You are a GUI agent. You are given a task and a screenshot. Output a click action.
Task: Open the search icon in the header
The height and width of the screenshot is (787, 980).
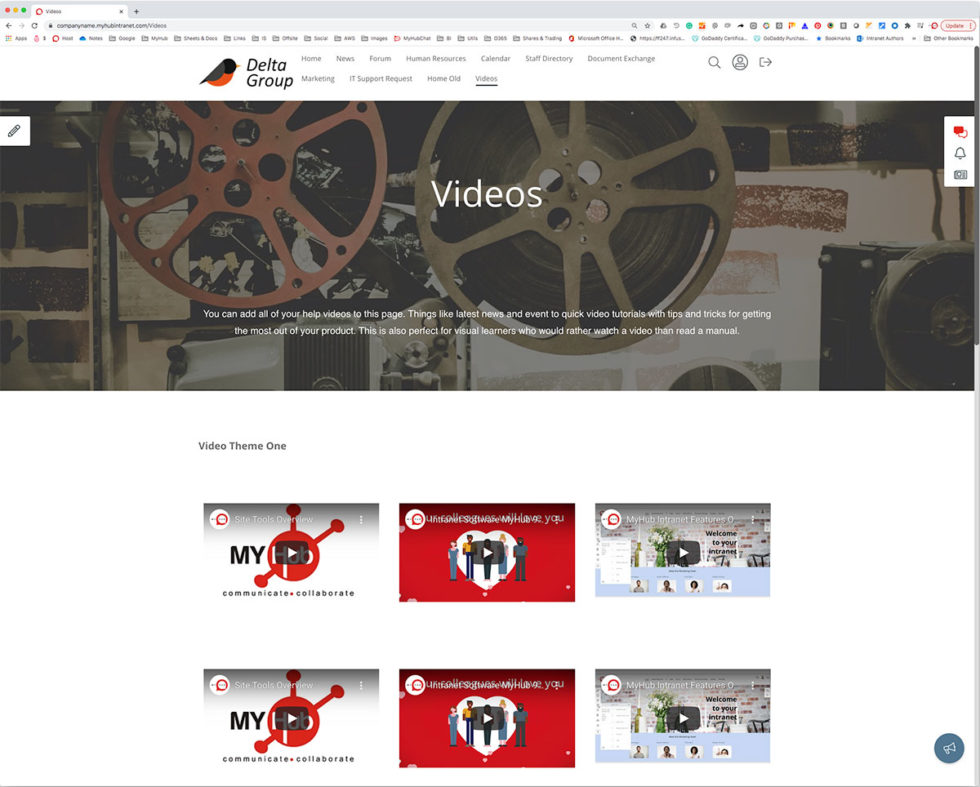point(714,62)
